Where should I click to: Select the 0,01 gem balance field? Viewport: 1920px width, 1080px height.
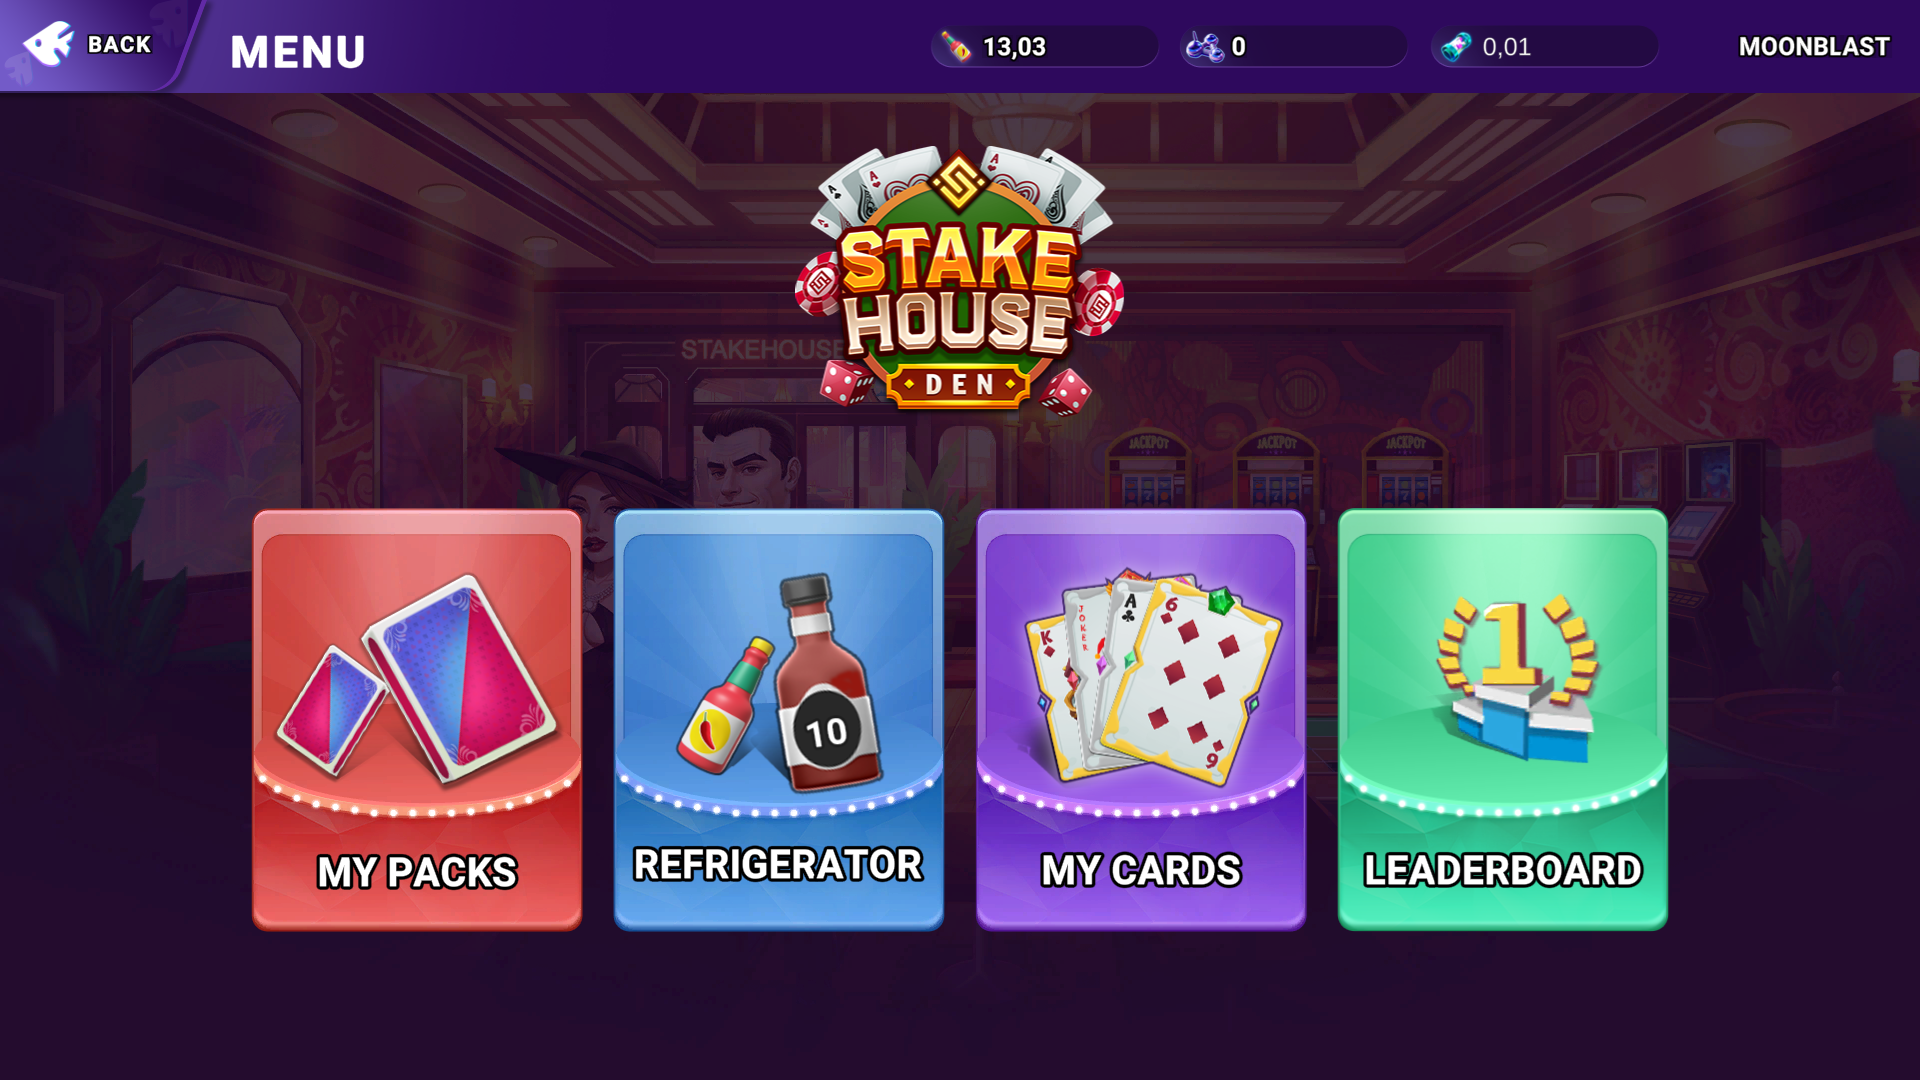(1545, 46)
